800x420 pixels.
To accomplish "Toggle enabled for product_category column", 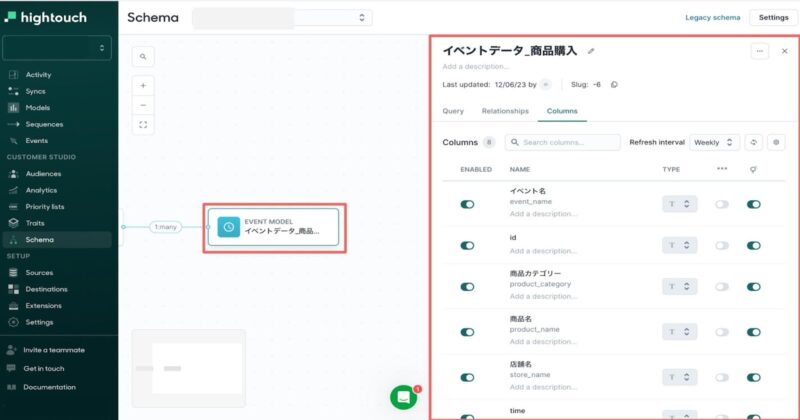I will pos(467,287).
